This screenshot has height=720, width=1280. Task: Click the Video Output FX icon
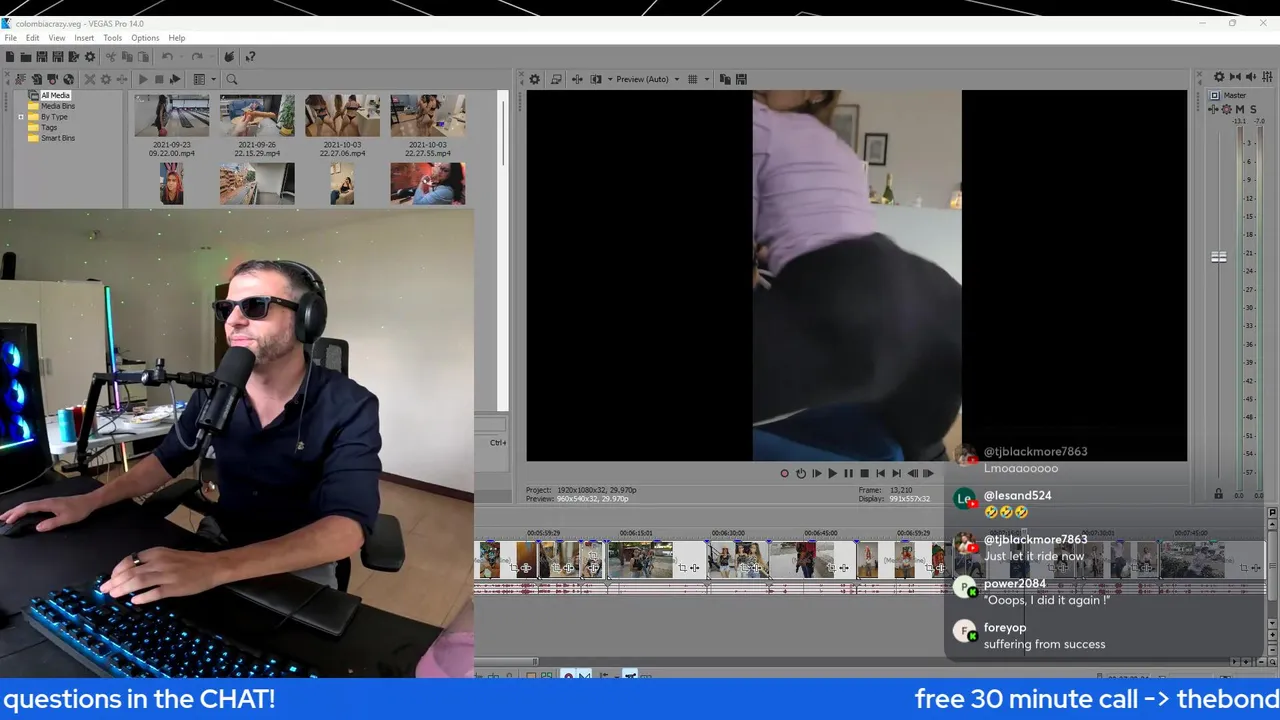(x=577, y=79)
